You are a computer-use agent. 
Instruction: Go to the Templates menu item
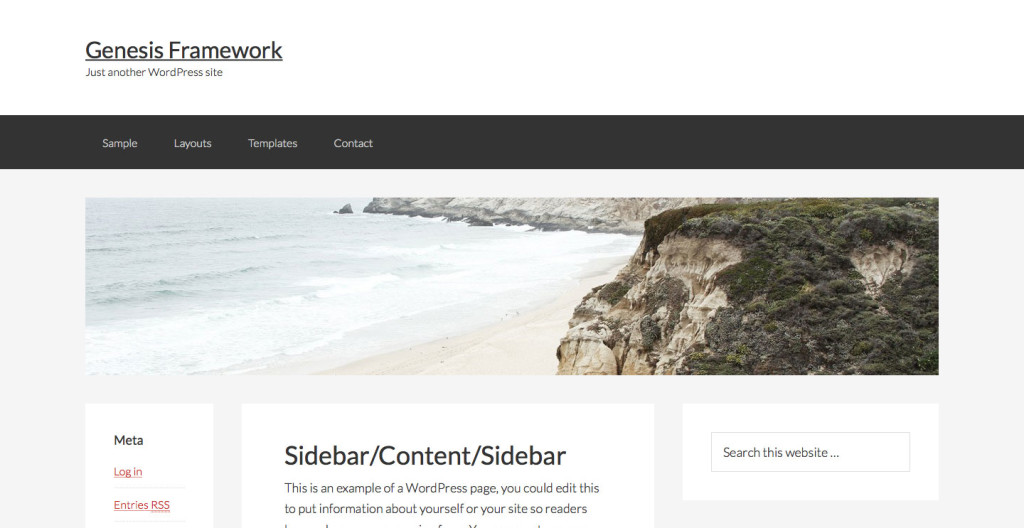point(272,143)
